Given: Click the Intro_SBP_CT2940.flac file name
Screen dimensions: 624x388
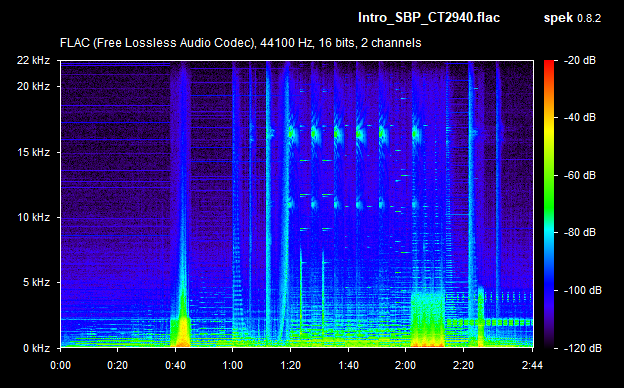Looking at the screenshot, I should coord(429,18).
